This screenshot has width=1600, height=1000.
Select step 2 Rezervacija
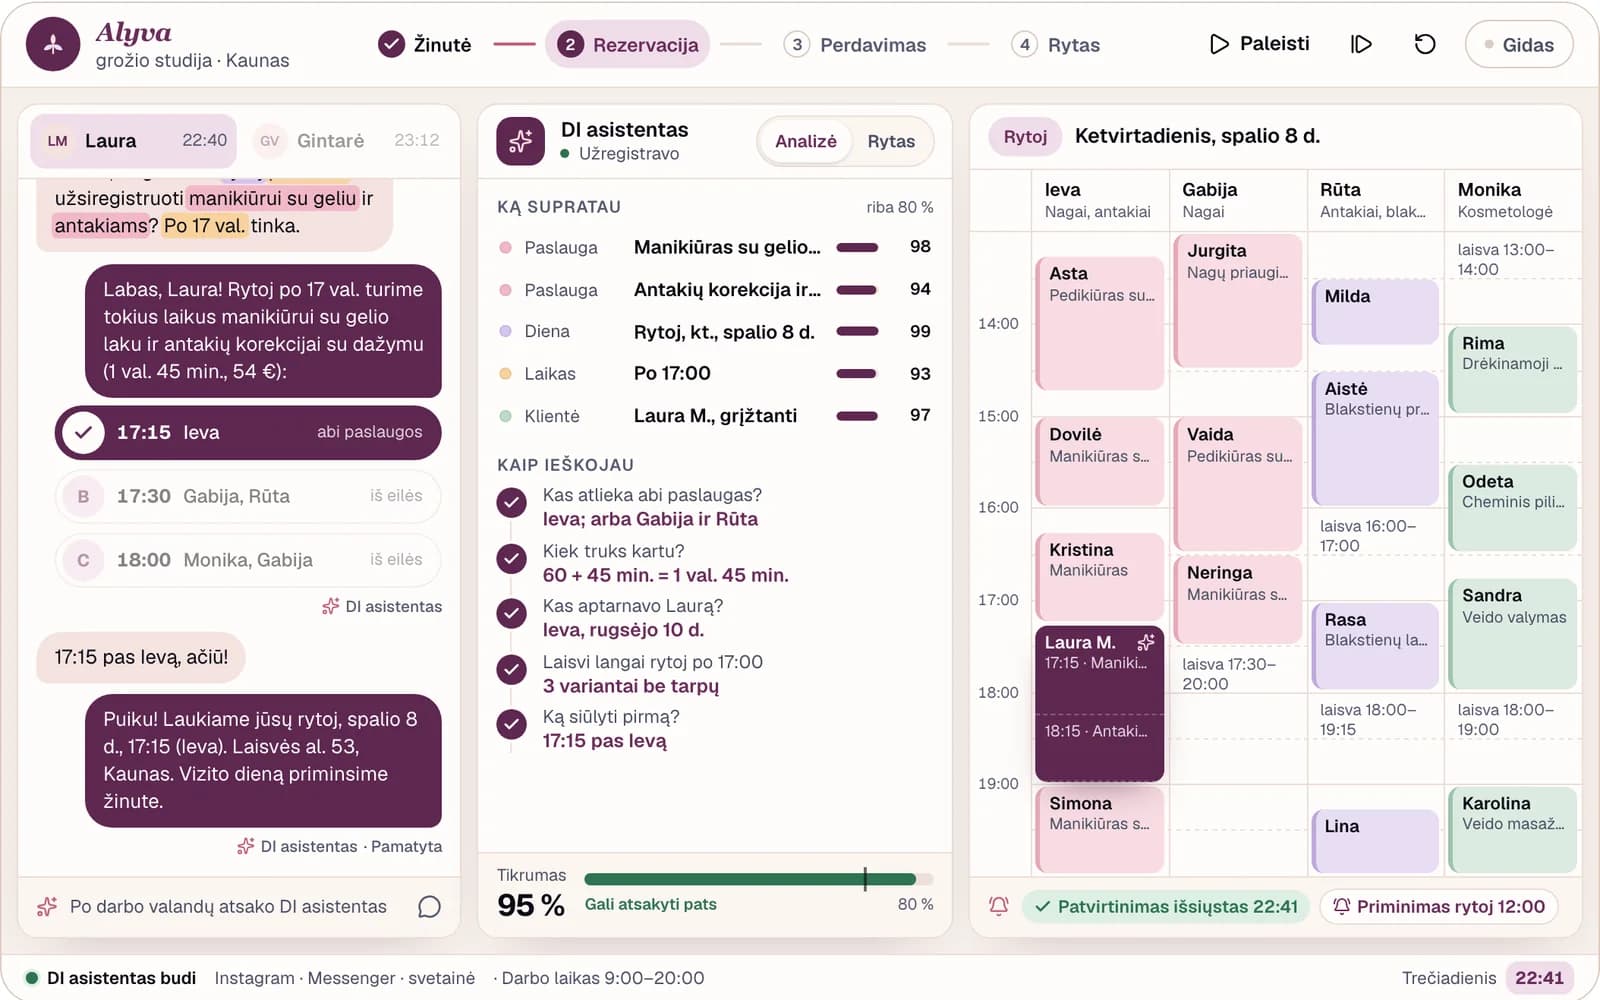628,45
